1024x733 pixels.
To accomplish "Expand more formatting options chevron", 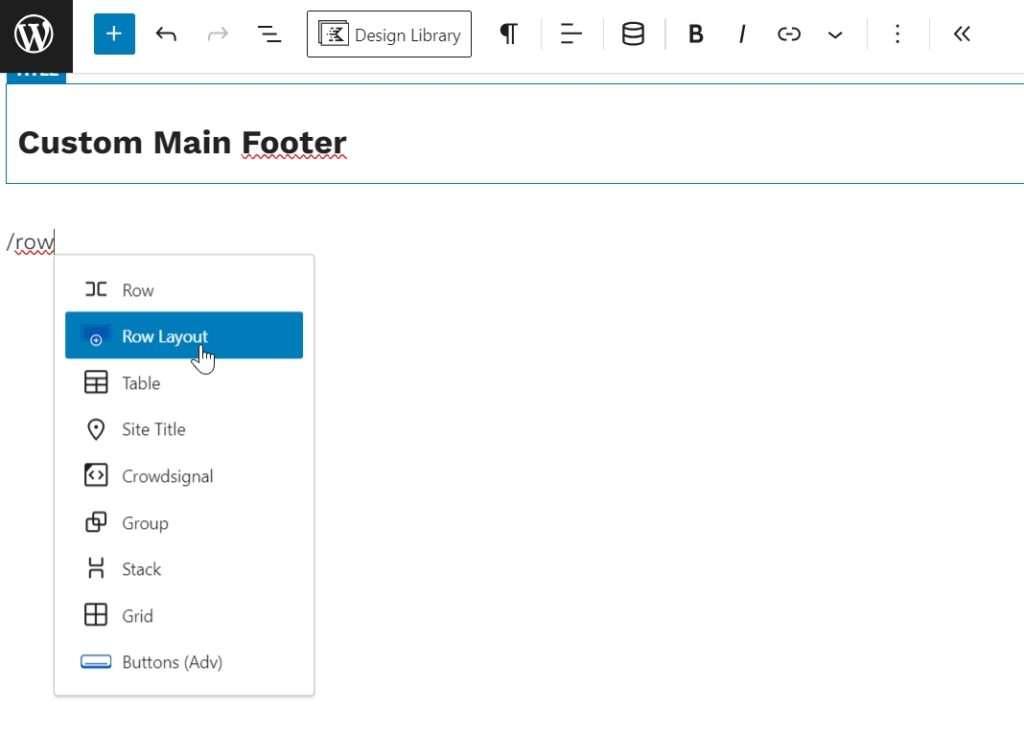I will 835,35.
